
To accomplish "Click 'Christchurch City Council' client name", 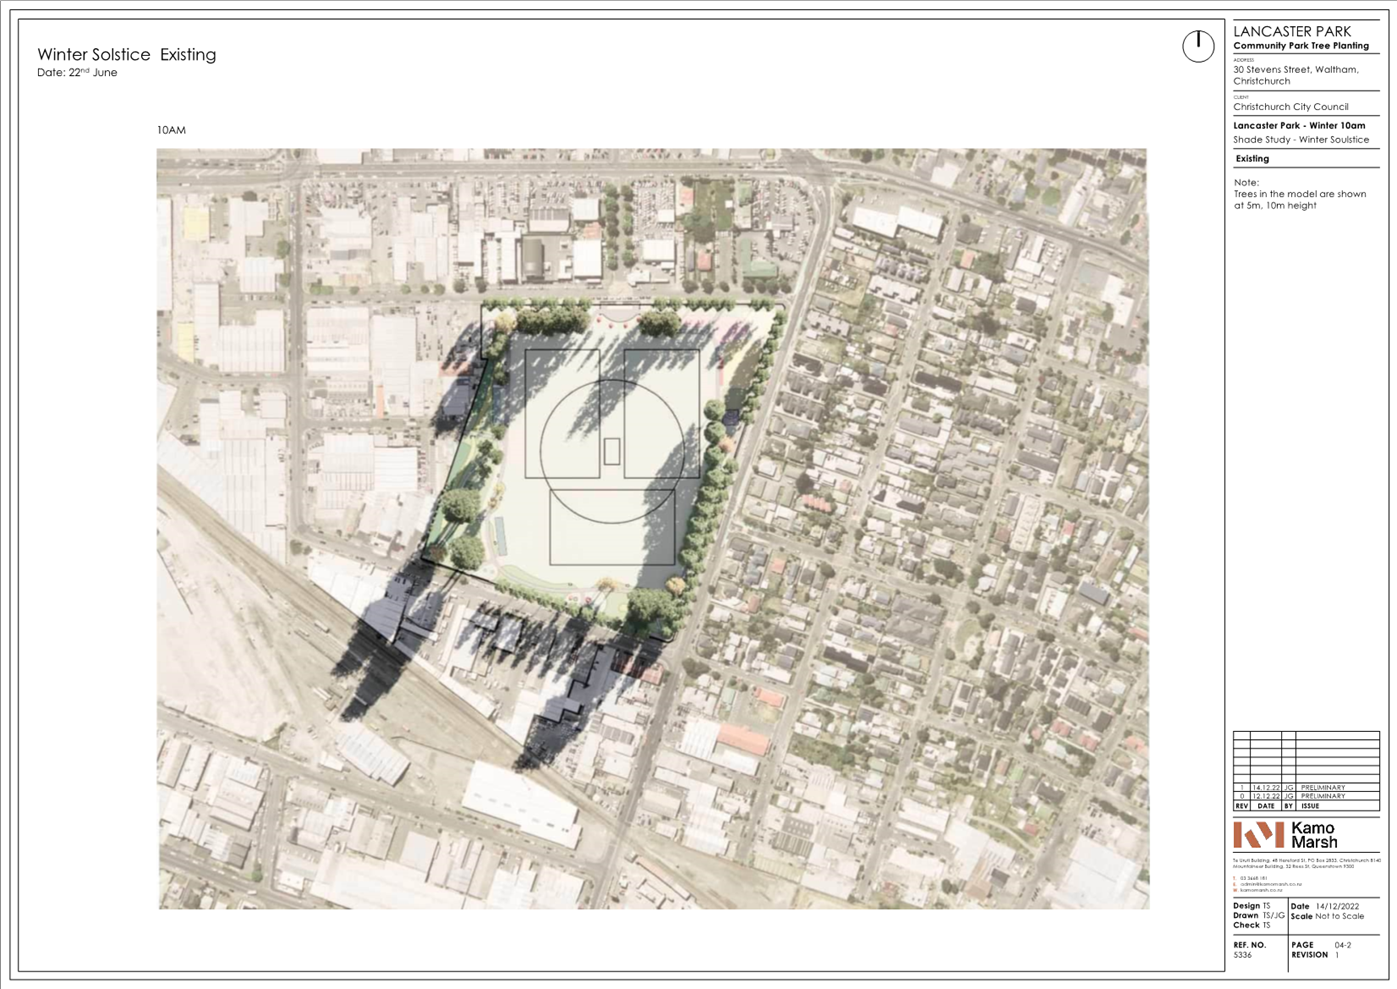I will (x=1291, y=107).
